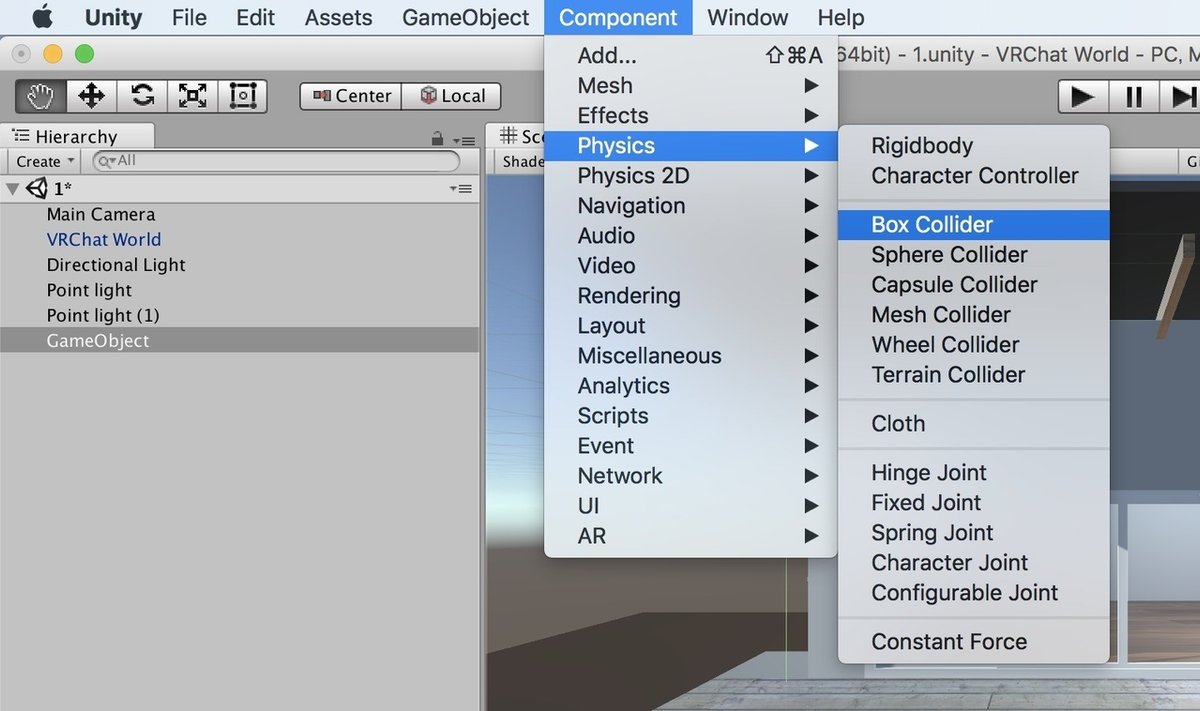Close the Component menu
This screenshot has width=1200, height=711.
pyautogui.click(x=618, y=17)
